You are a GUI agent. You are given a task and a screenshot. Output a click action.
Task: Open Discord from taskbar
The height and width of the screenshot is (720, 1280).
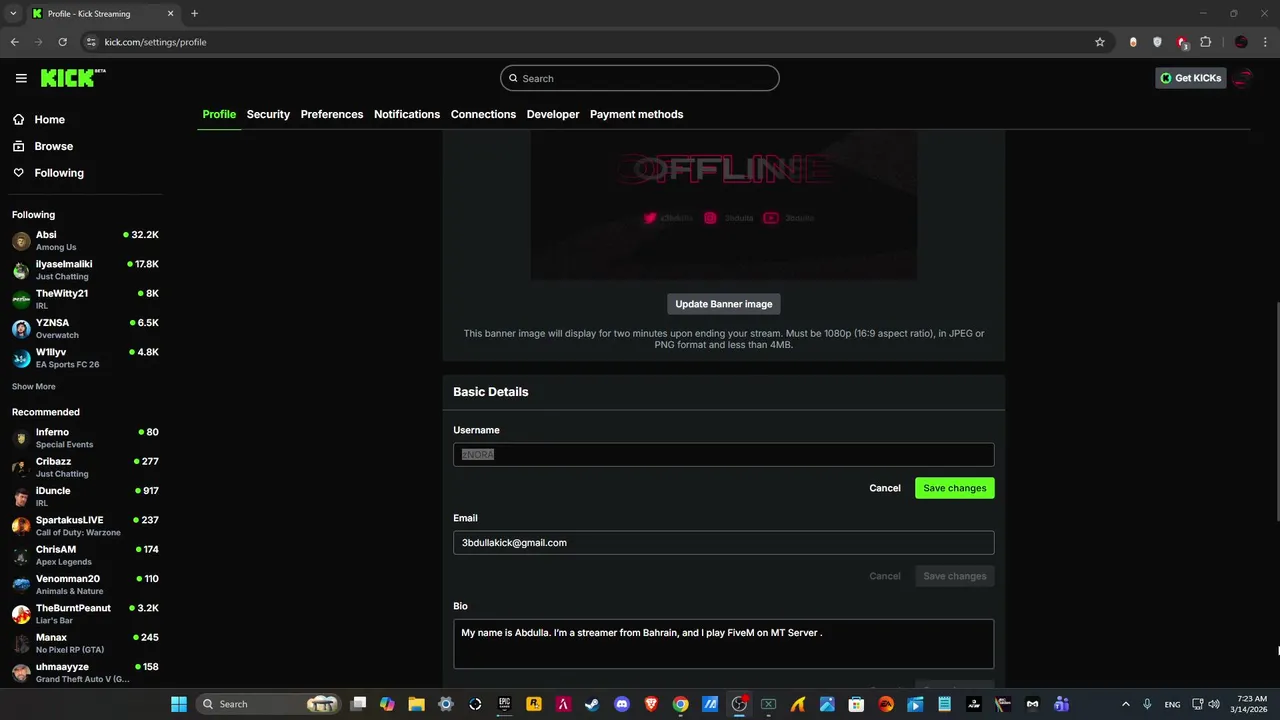pos(622,704)
